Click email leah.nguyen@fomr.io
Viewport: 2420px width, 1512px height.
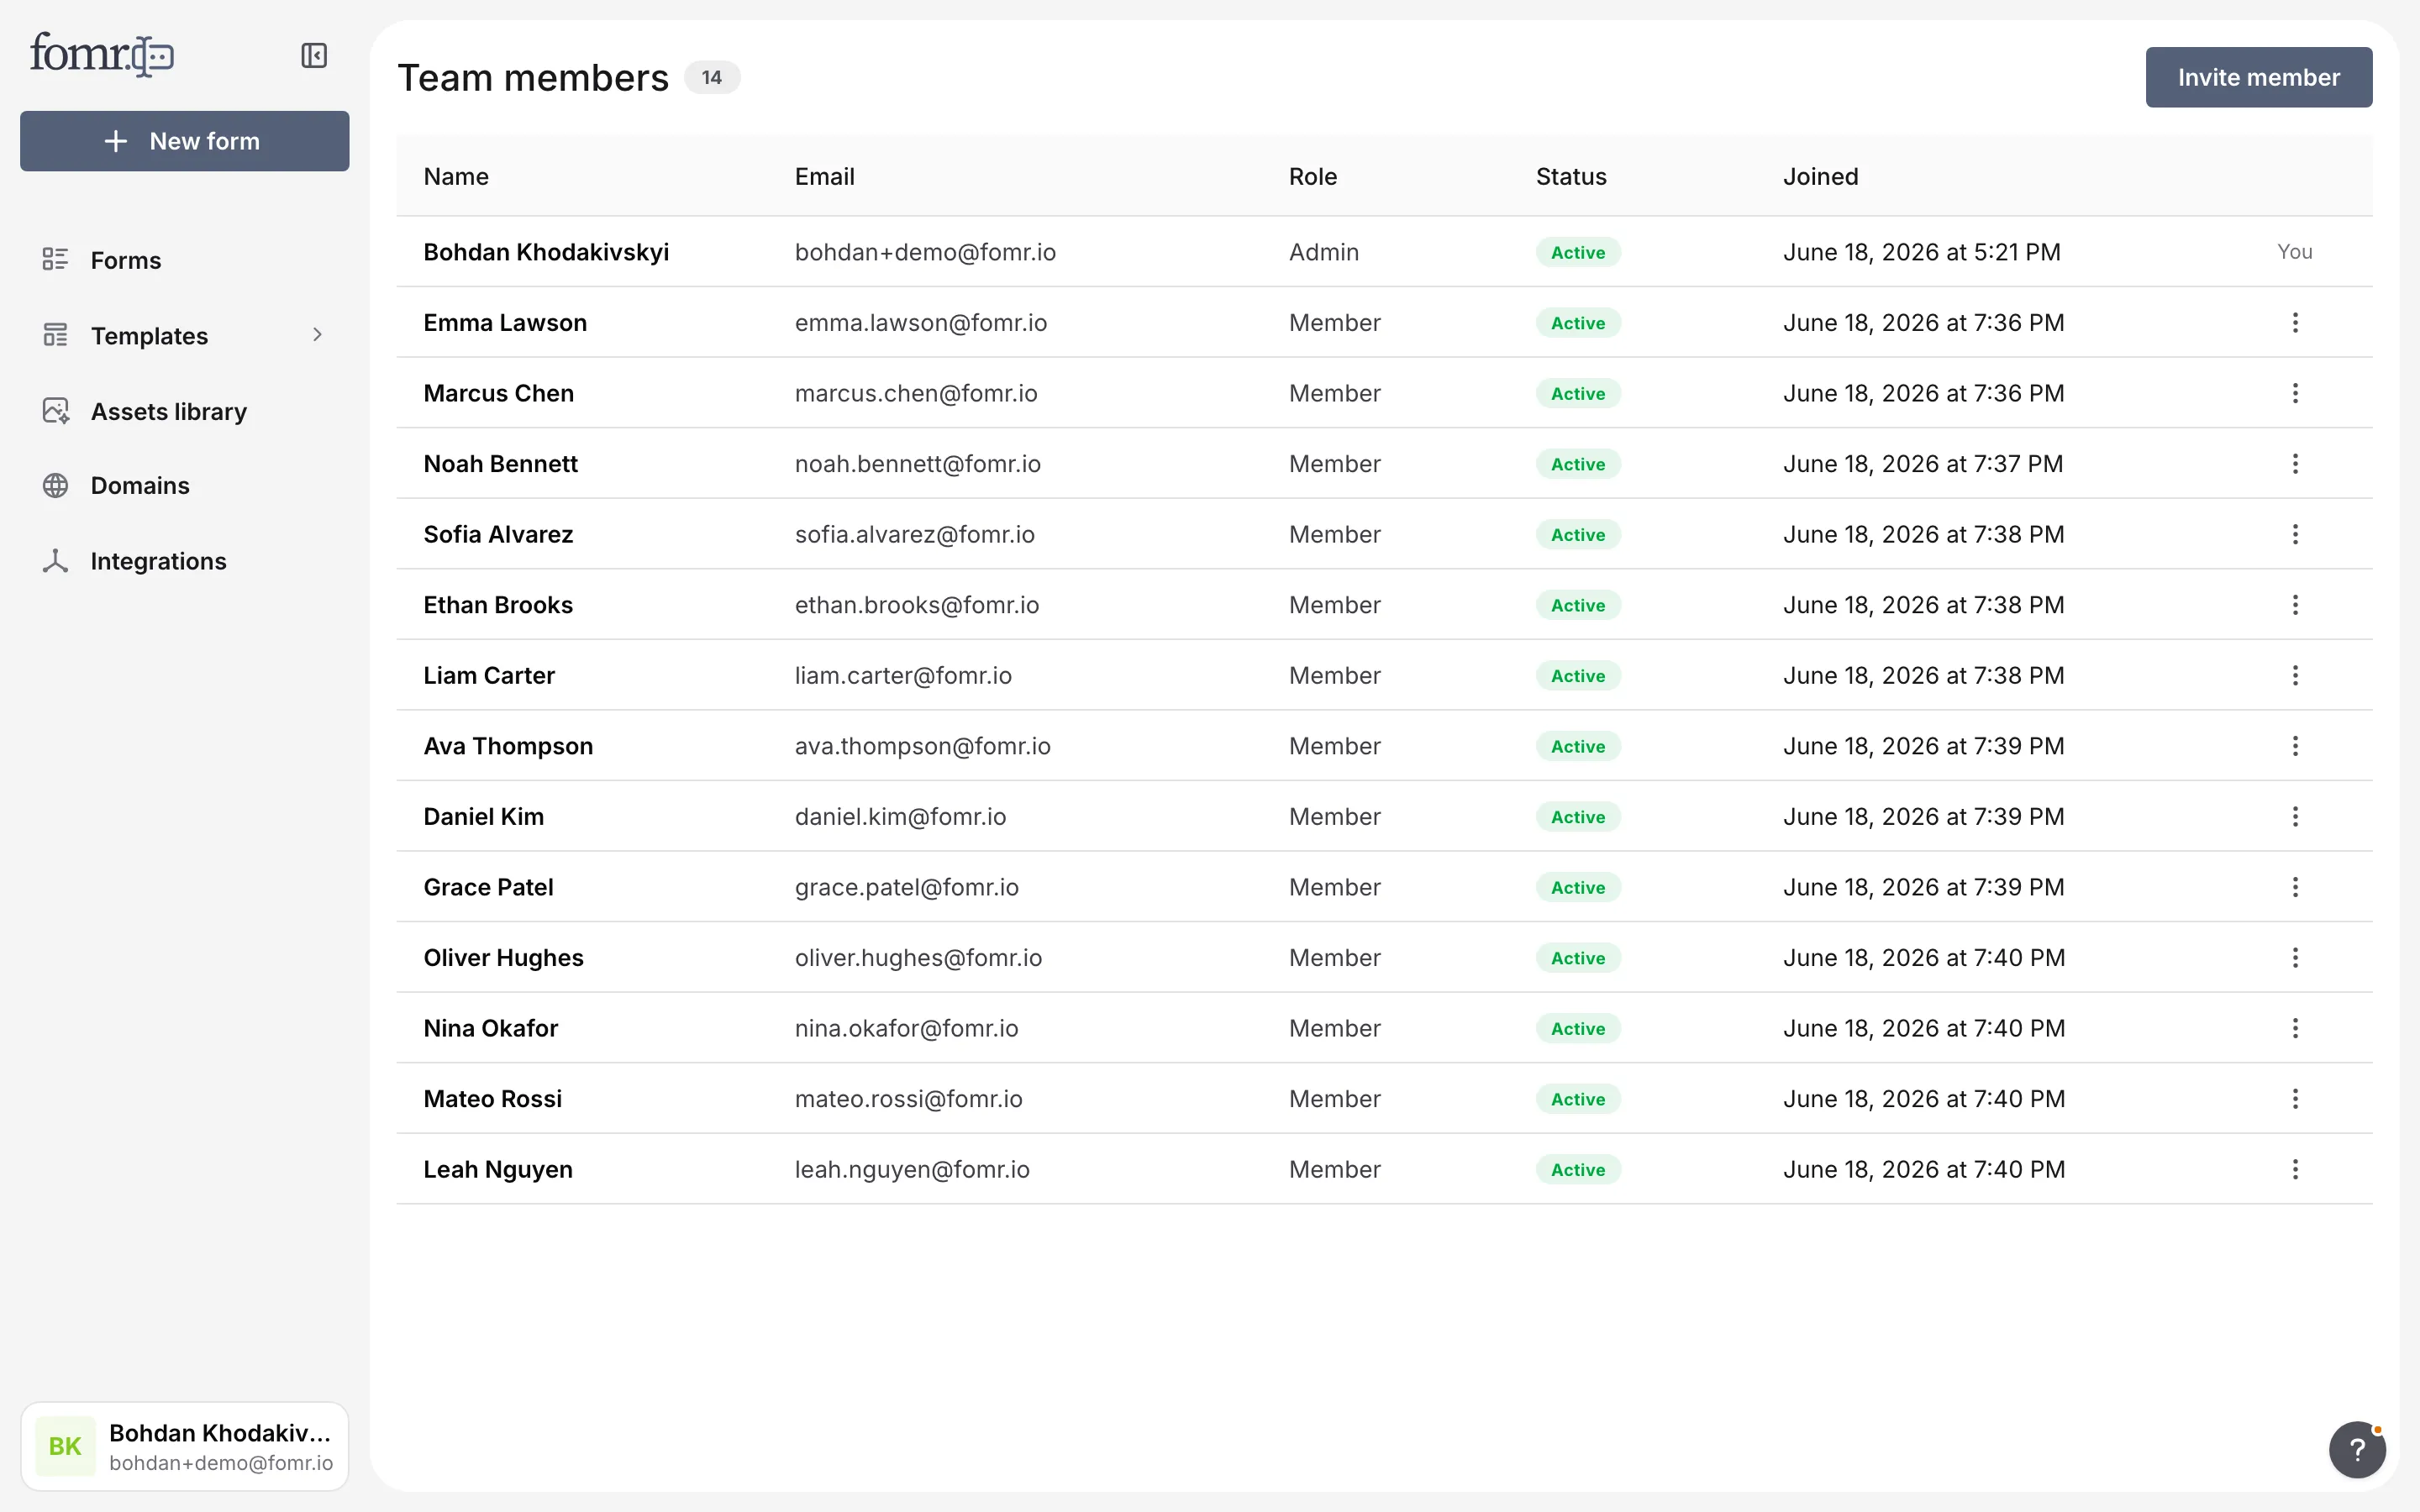912,1170
